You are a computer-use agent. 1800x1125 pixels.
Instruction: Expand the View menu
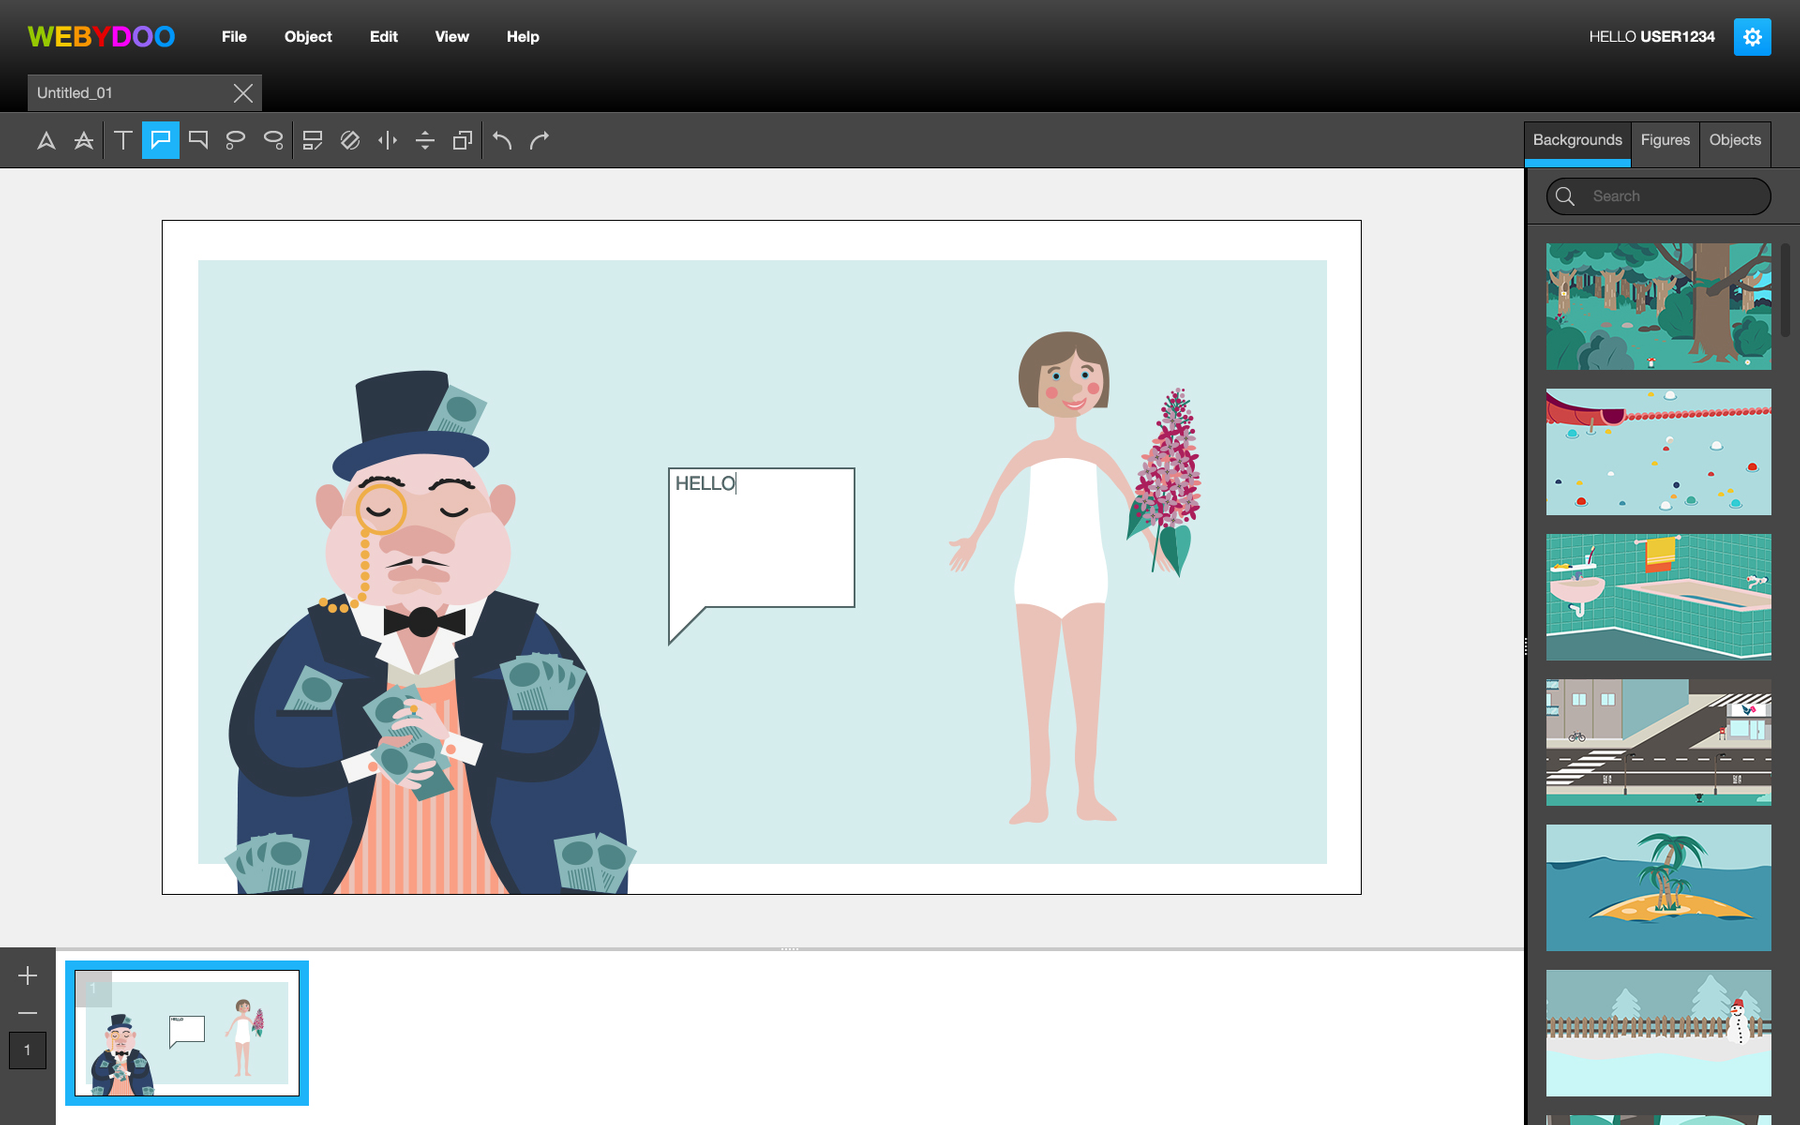(451, 37)
